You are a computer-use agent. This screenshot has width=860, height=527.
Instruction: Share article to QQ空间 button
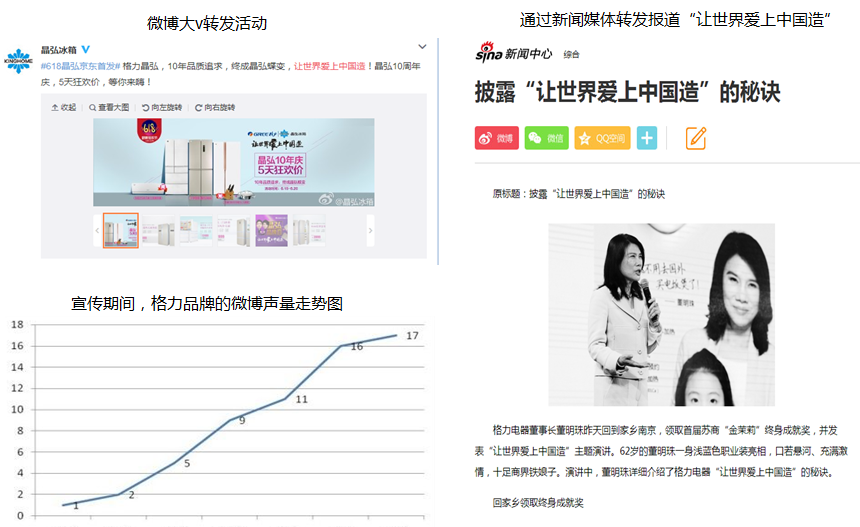point(603,138)
